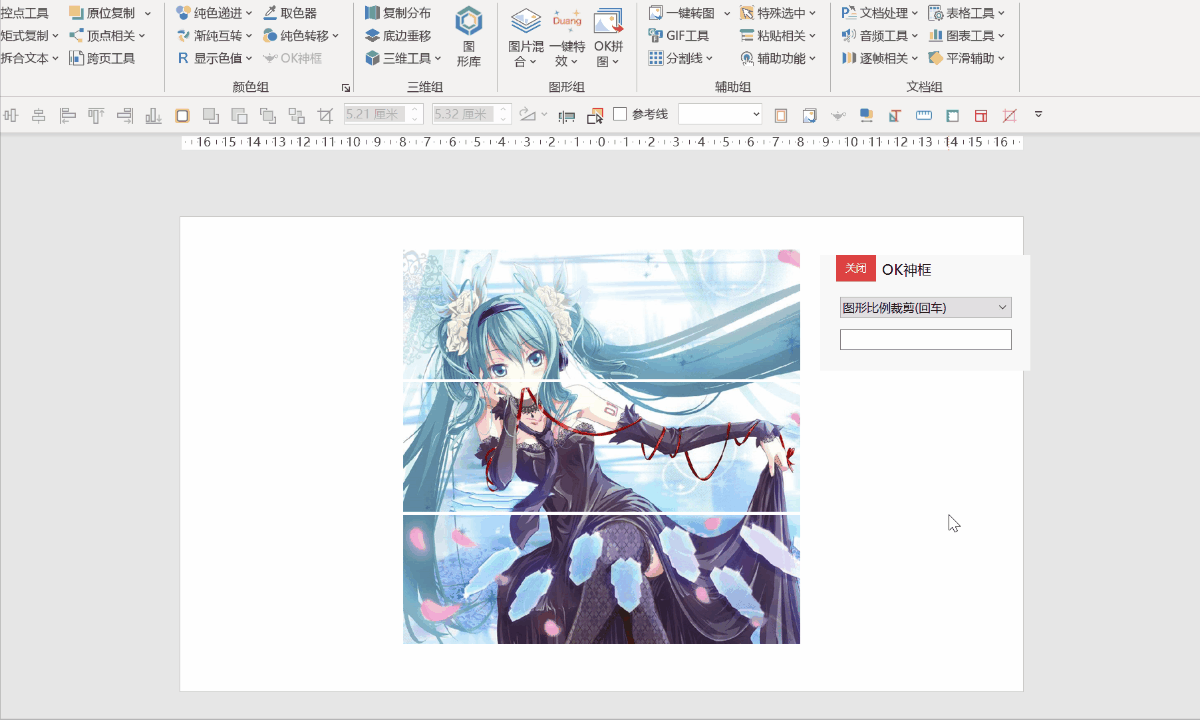Click the orange-outlined shape outline icon

click(x=182, y=115)
